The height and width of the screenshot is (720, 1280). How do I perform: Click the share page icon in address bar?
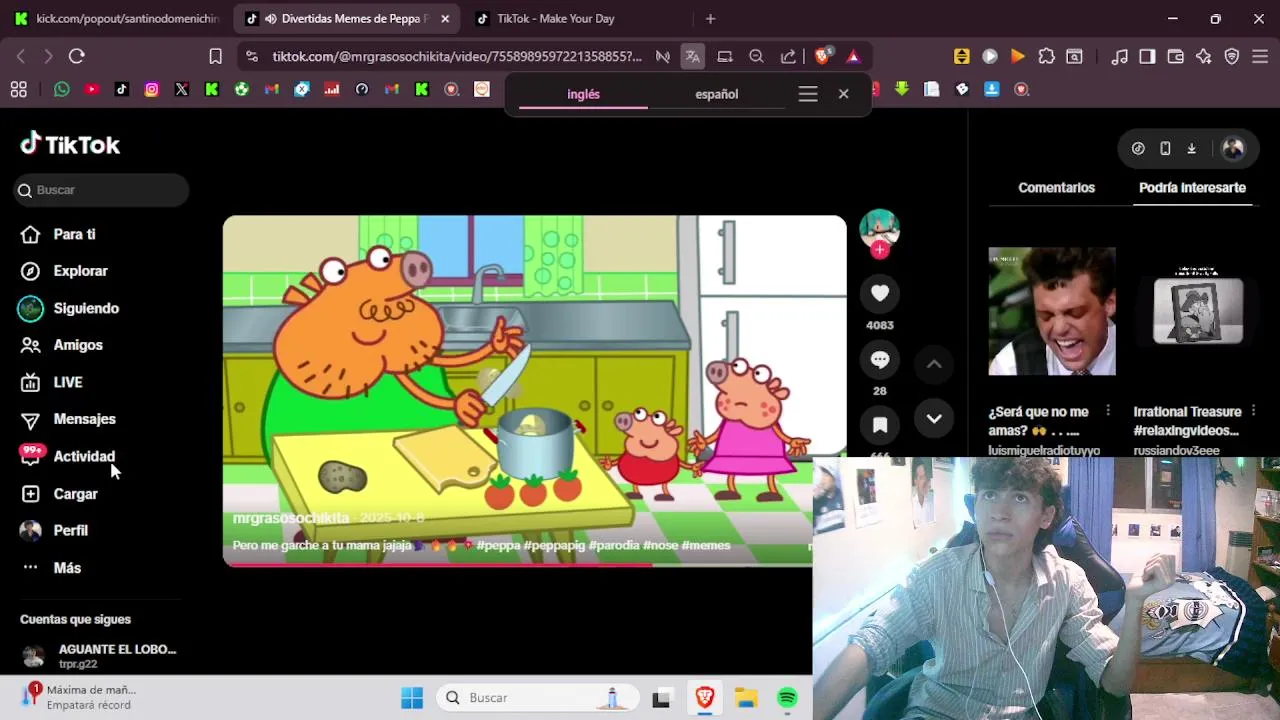(788, 57)
